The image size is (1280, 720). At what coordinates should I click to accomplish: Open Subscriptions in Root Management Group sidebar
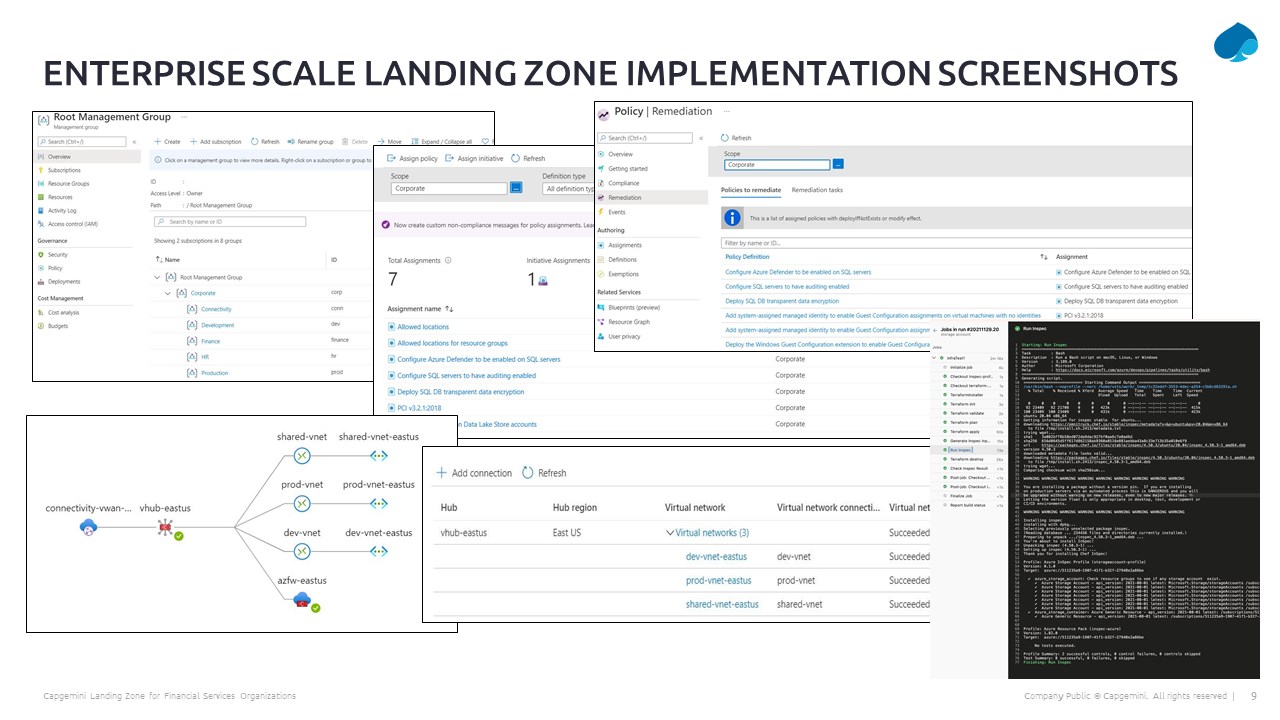coord(64,170)
